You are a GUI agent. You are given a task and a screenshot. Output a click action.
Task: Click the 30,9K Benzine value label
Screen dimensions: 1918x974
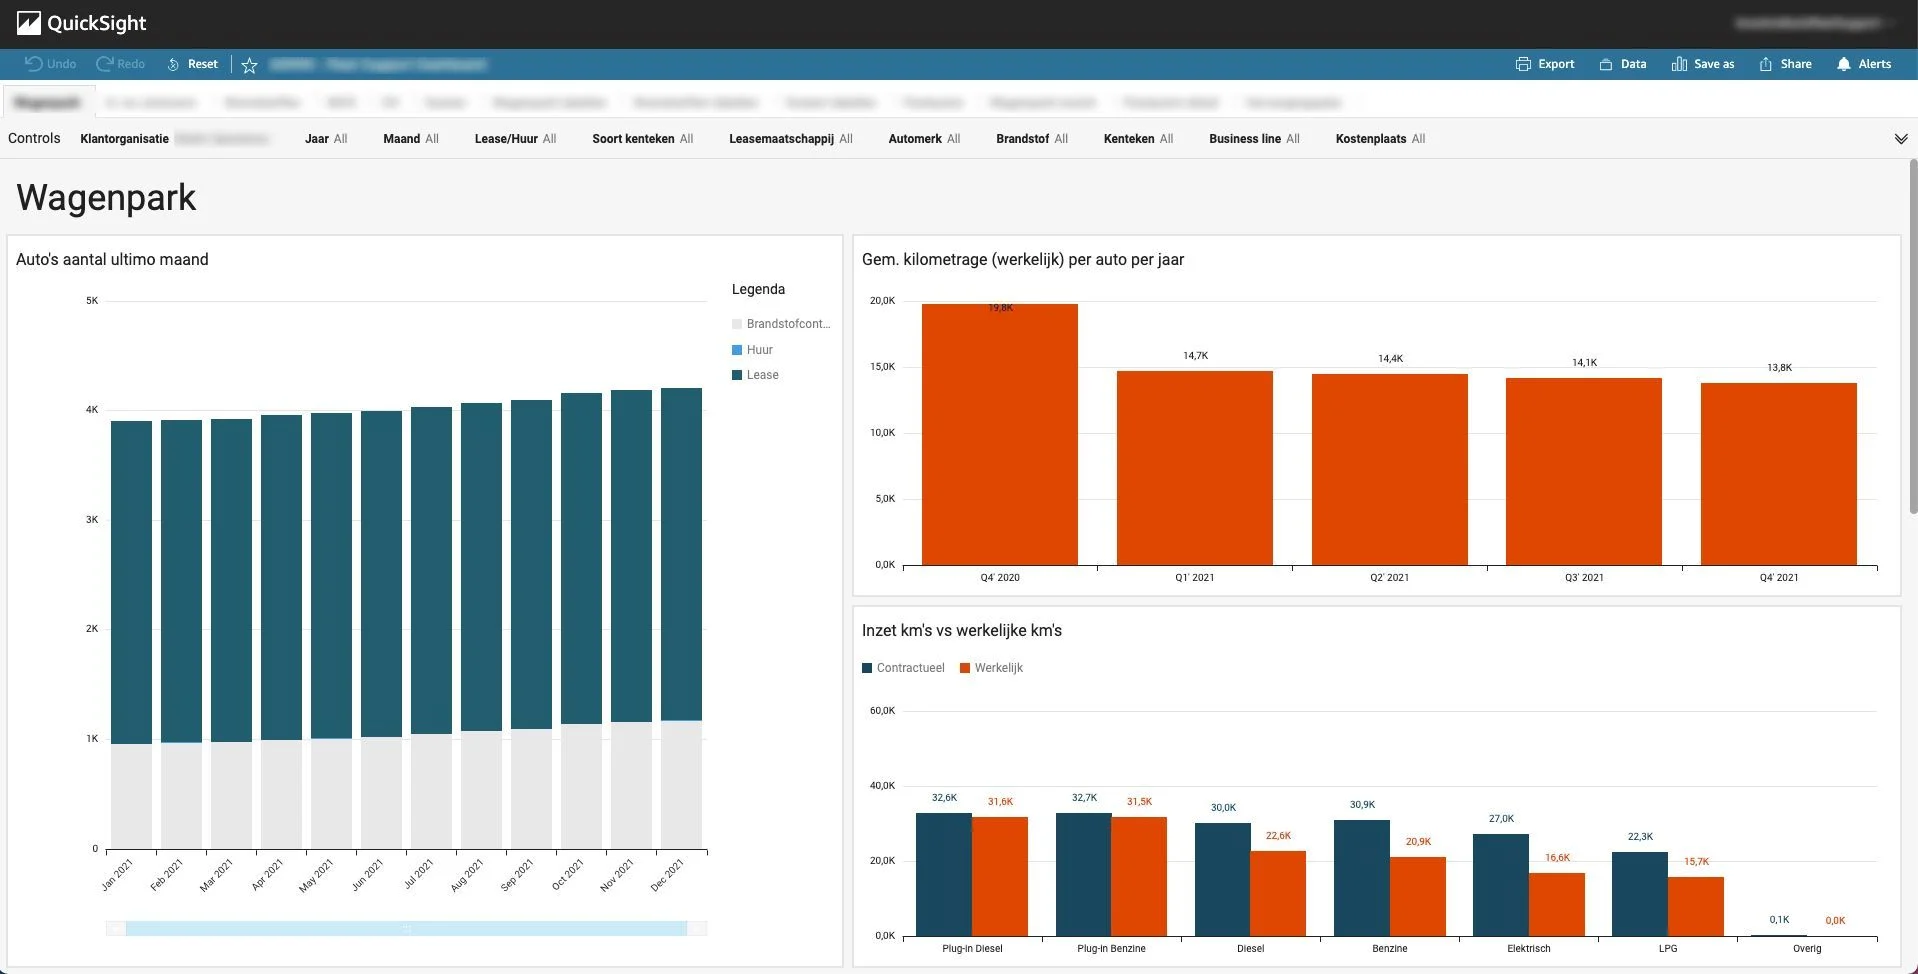(x=1362, y=805)
